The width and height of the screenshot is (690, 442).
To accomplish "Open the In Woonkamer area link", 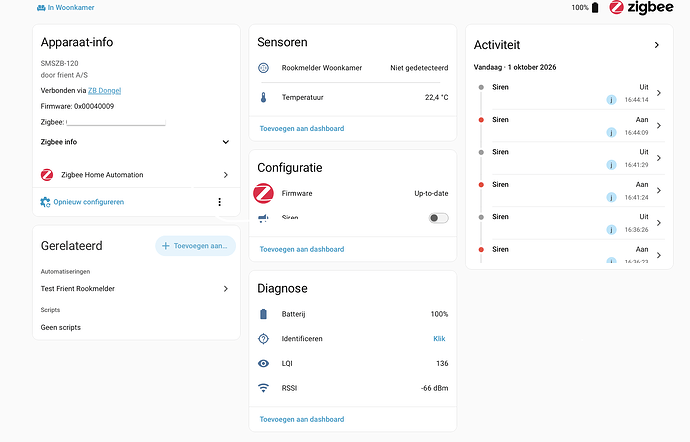I will click(x=66, y=7).
